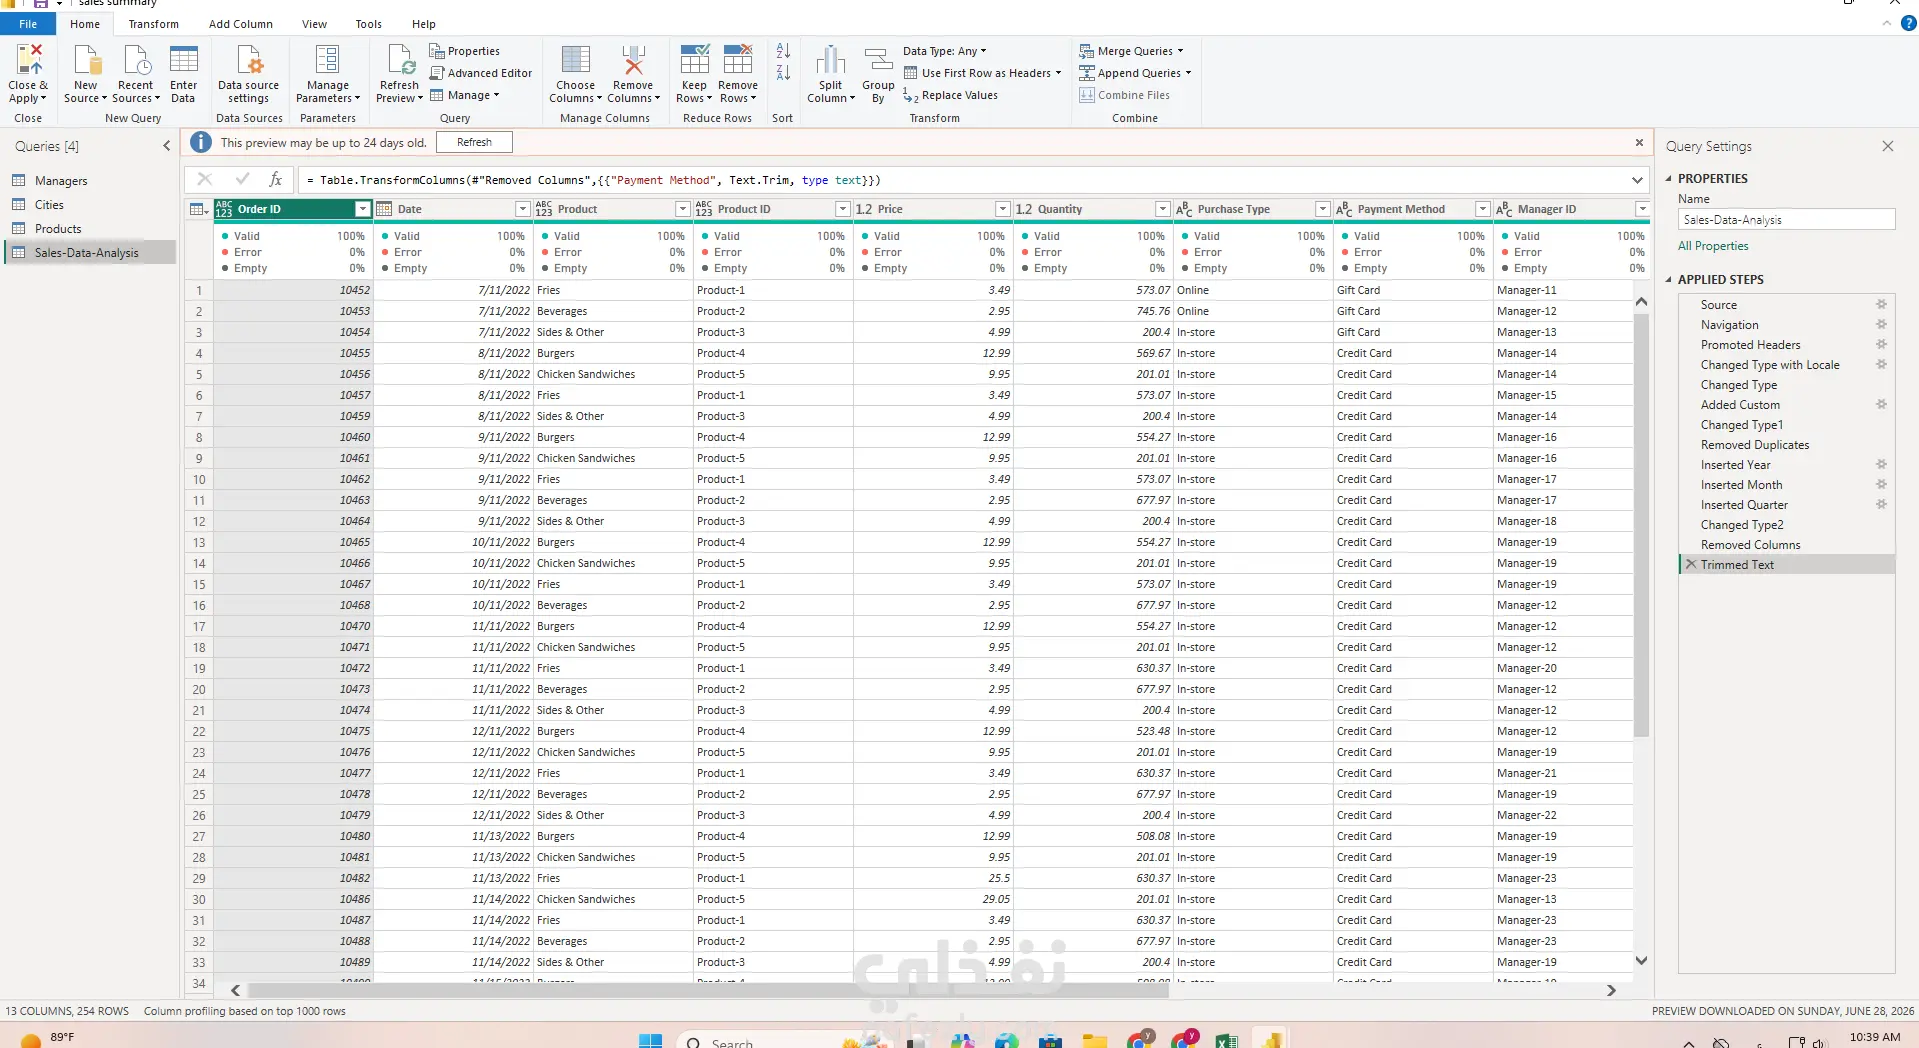The width and height of the screenshot is (1919, 1048).
Task: Switch to the Help tab
Action: (424, 24)
